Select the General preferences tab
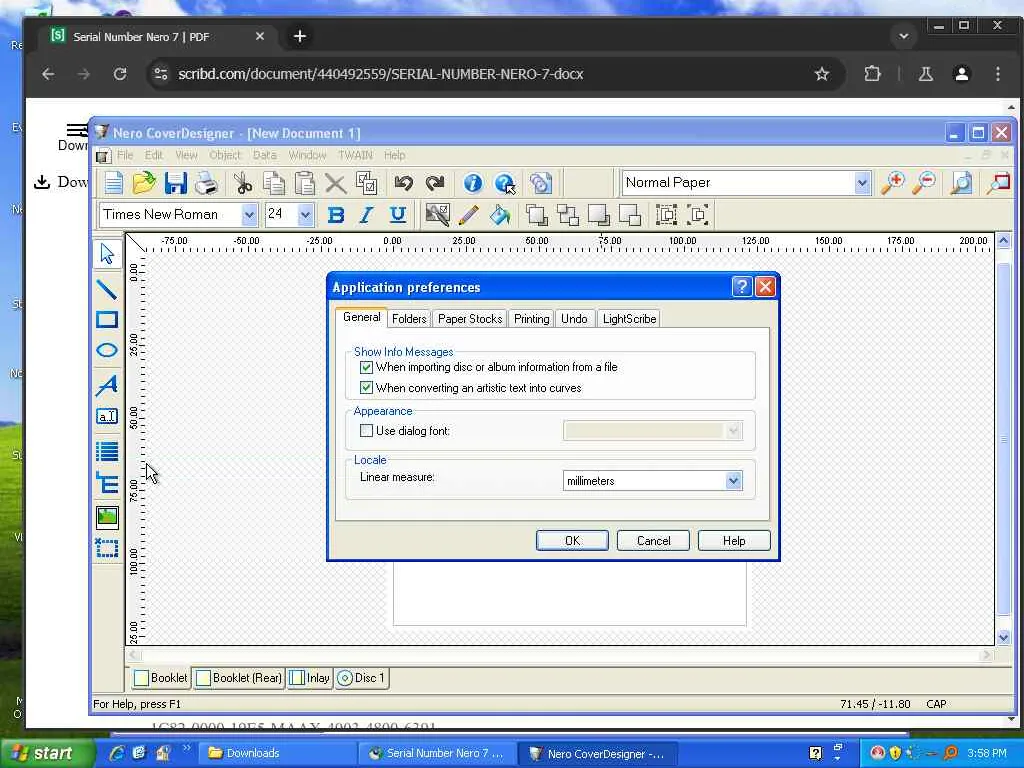The image size is (1024, 768). [x=361, y=317]
